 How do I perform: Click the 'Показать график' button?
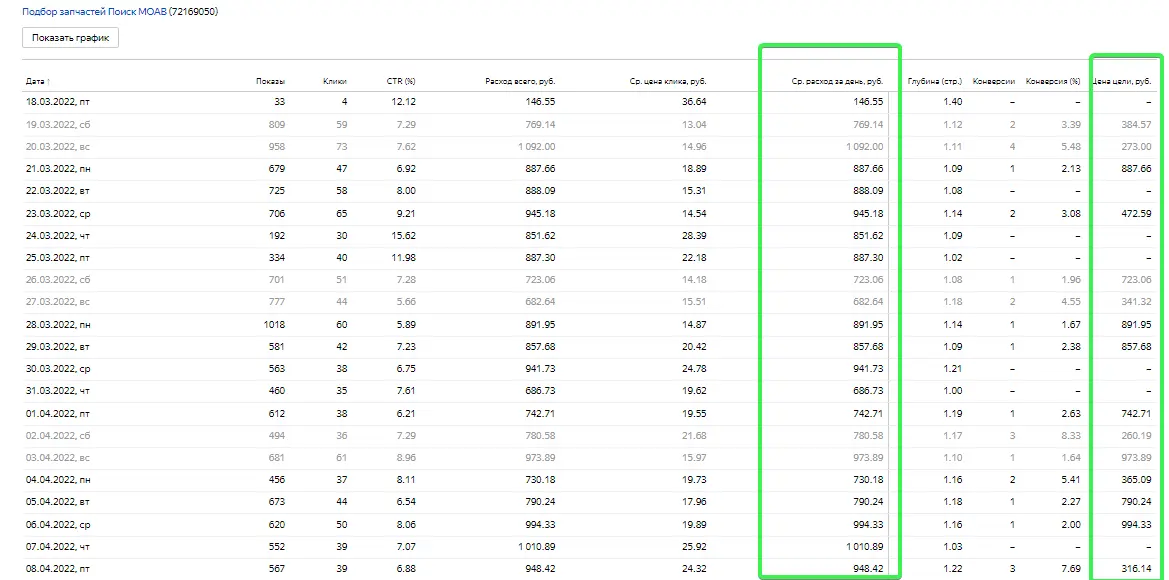click(71, 37)
